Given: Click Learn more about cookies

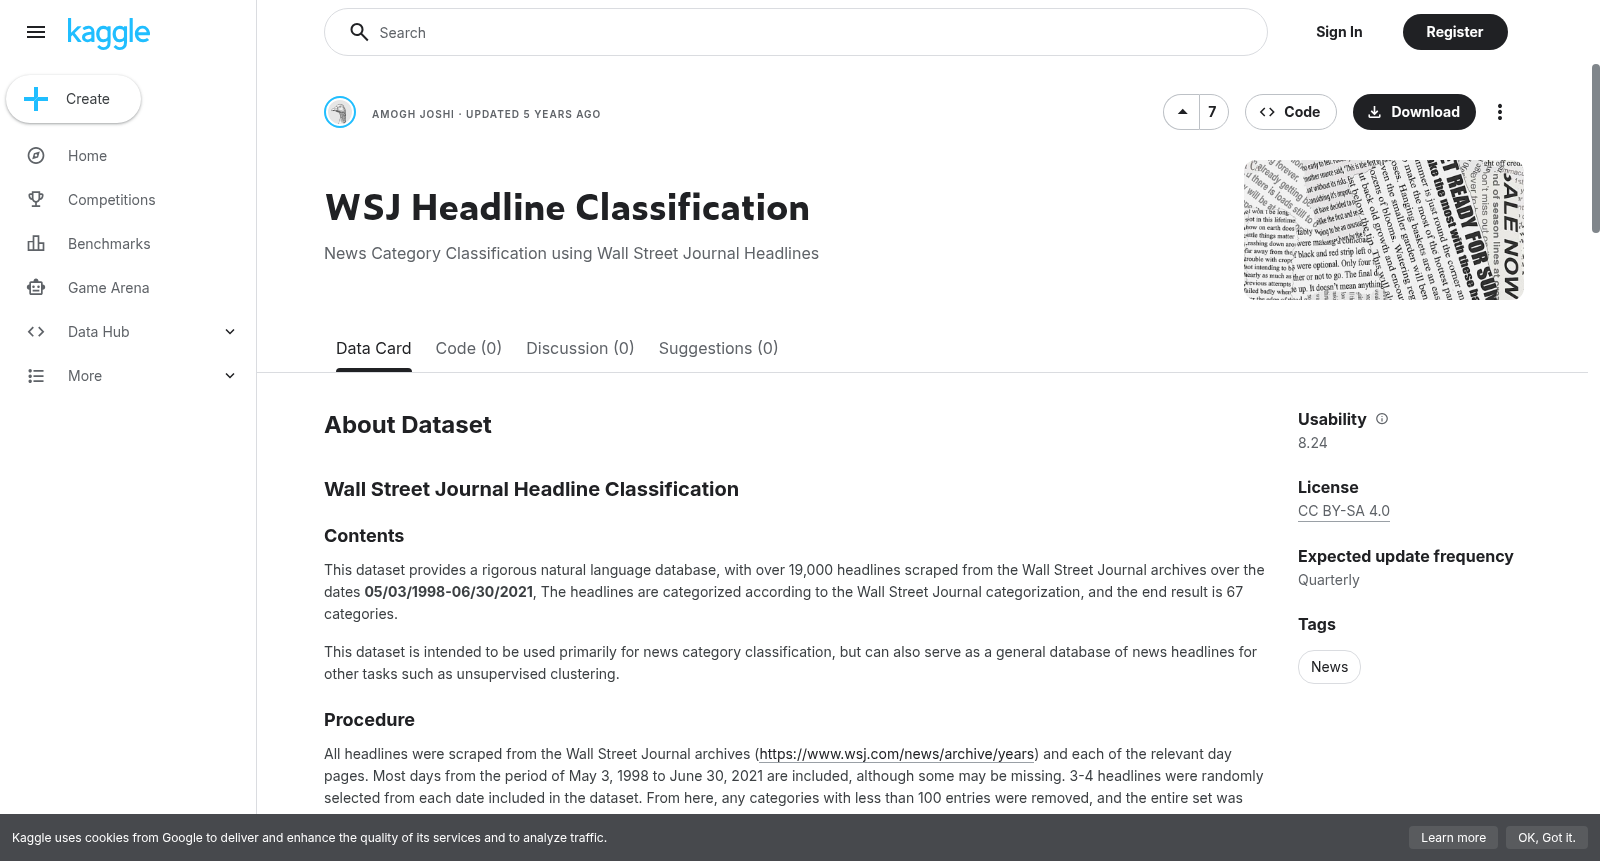Looking at the screenshot, I should point(1454,838).
